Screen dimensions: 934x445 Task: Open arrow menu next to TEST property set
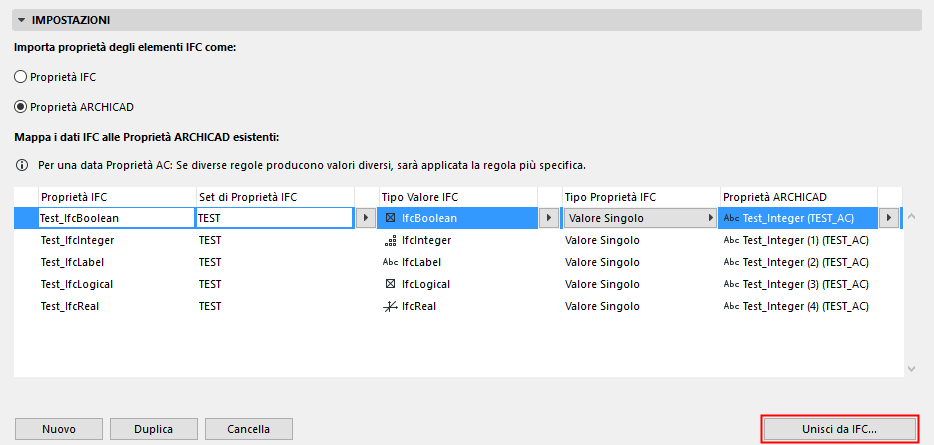click(x=365, y=218)
